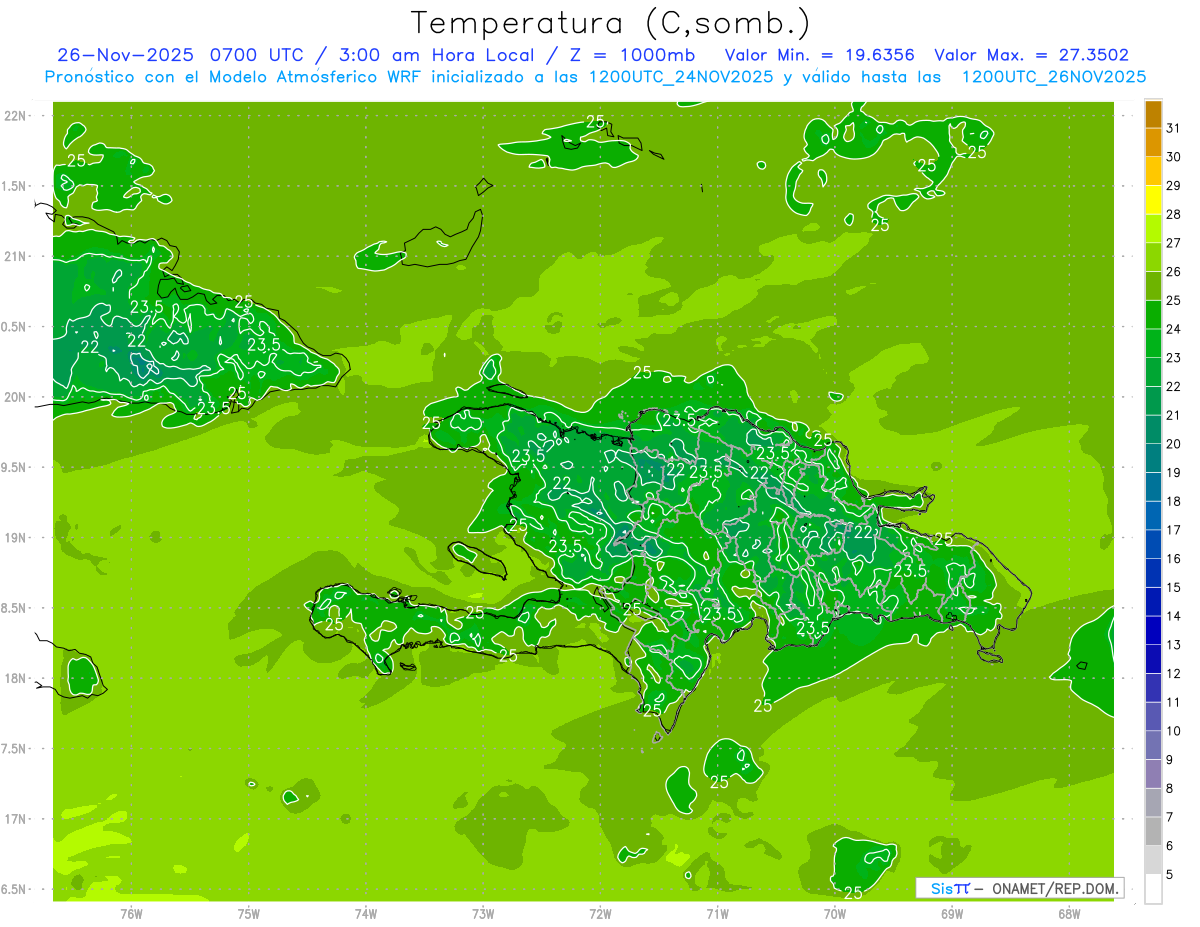Click the brown legend swatch above the 31 label

(1153, 114)
